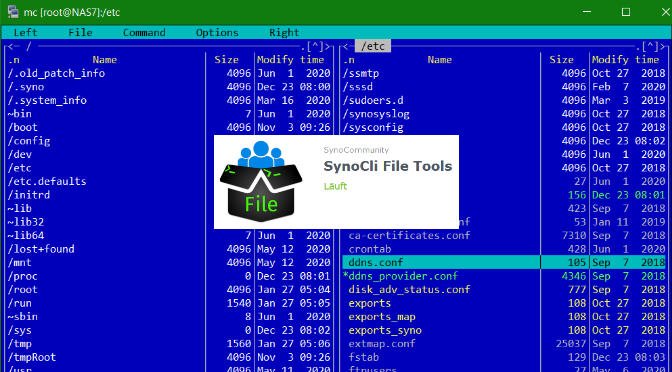Select the ~lib32 symlink entry
Viewport: 672px width, 372px height.
(25, 222)
